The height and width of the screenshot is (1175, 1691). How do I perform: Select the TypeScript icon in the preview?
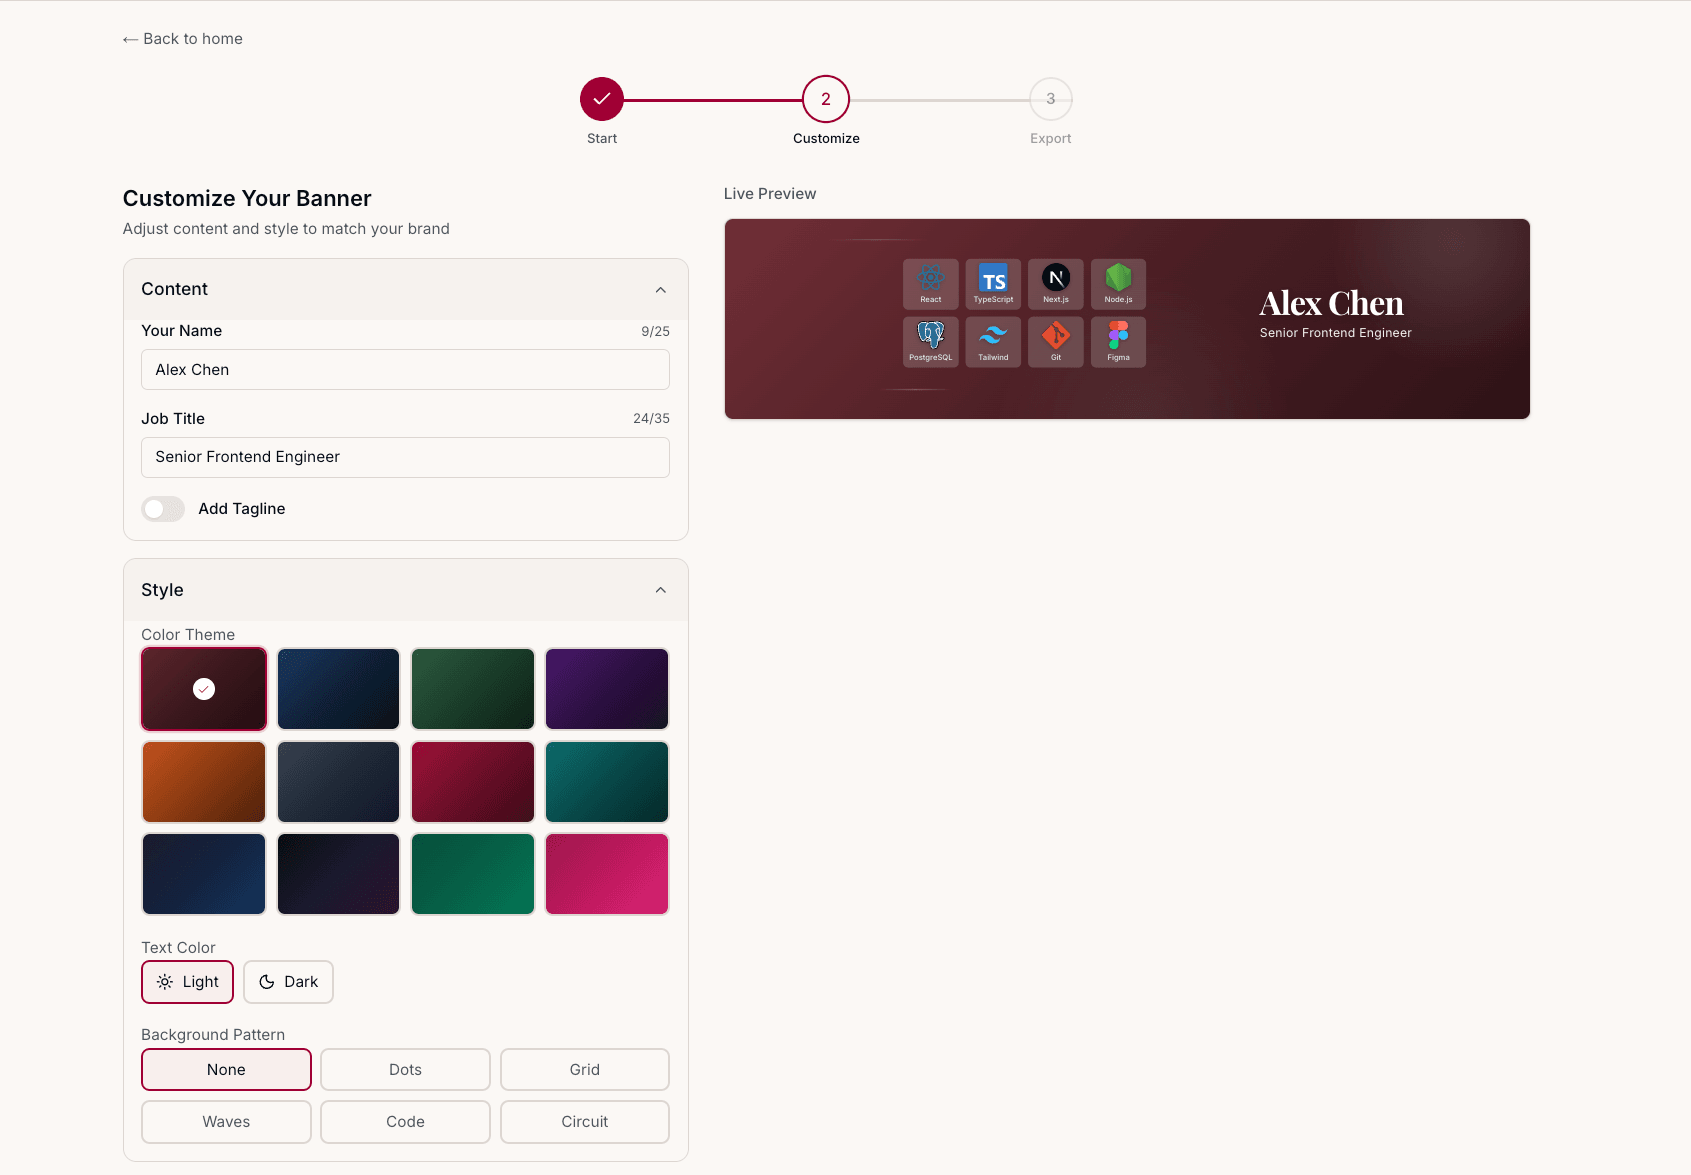(x=993, y=283)
